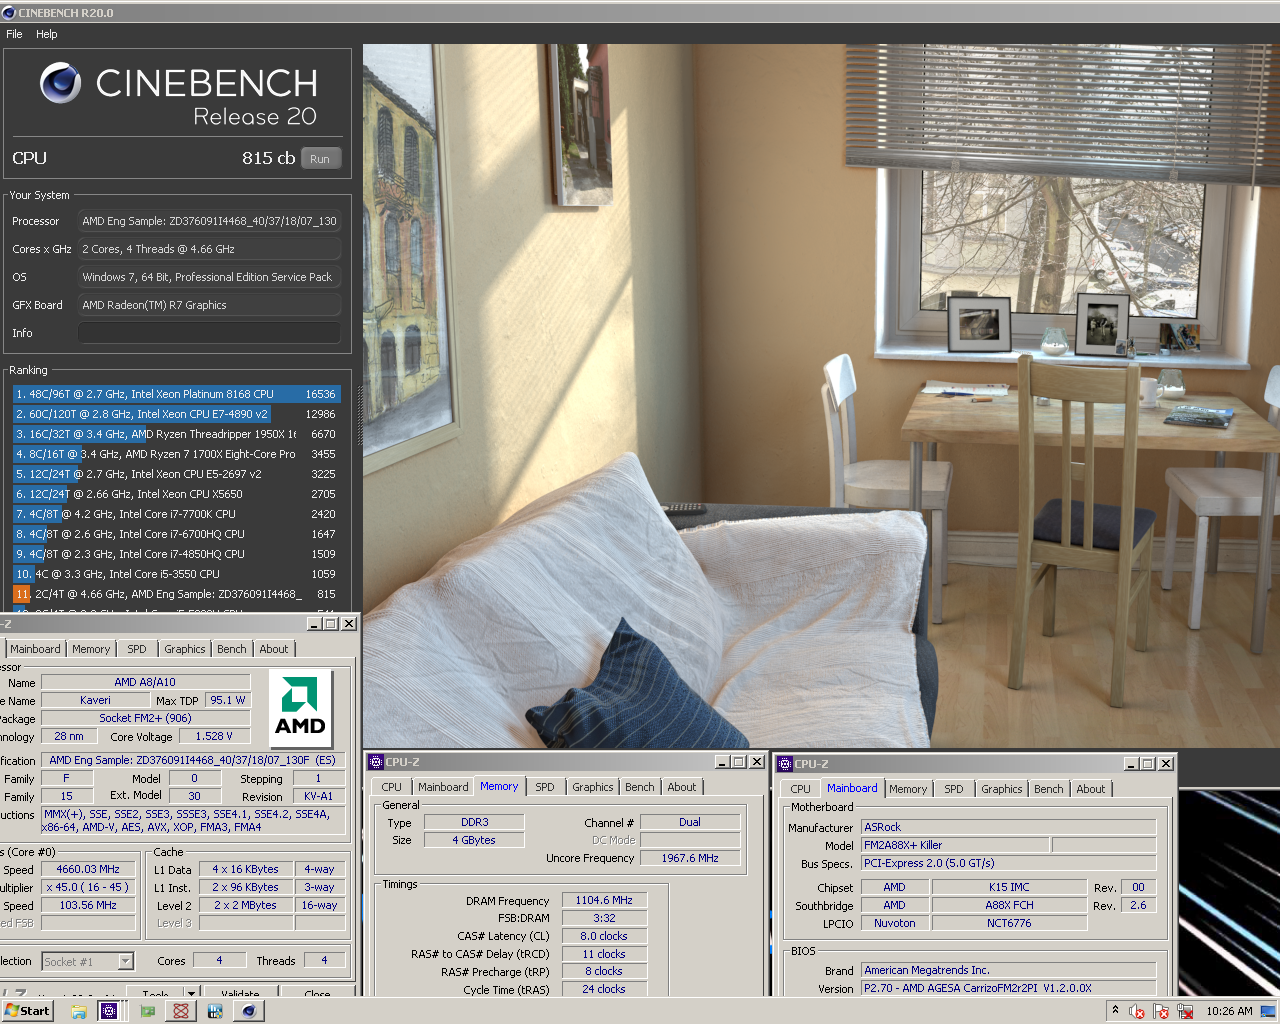Viewport: 1280px width, 1024px height.
Task: Switch to Memory tab in left CPU-Z window
Action: click(91, 649)
